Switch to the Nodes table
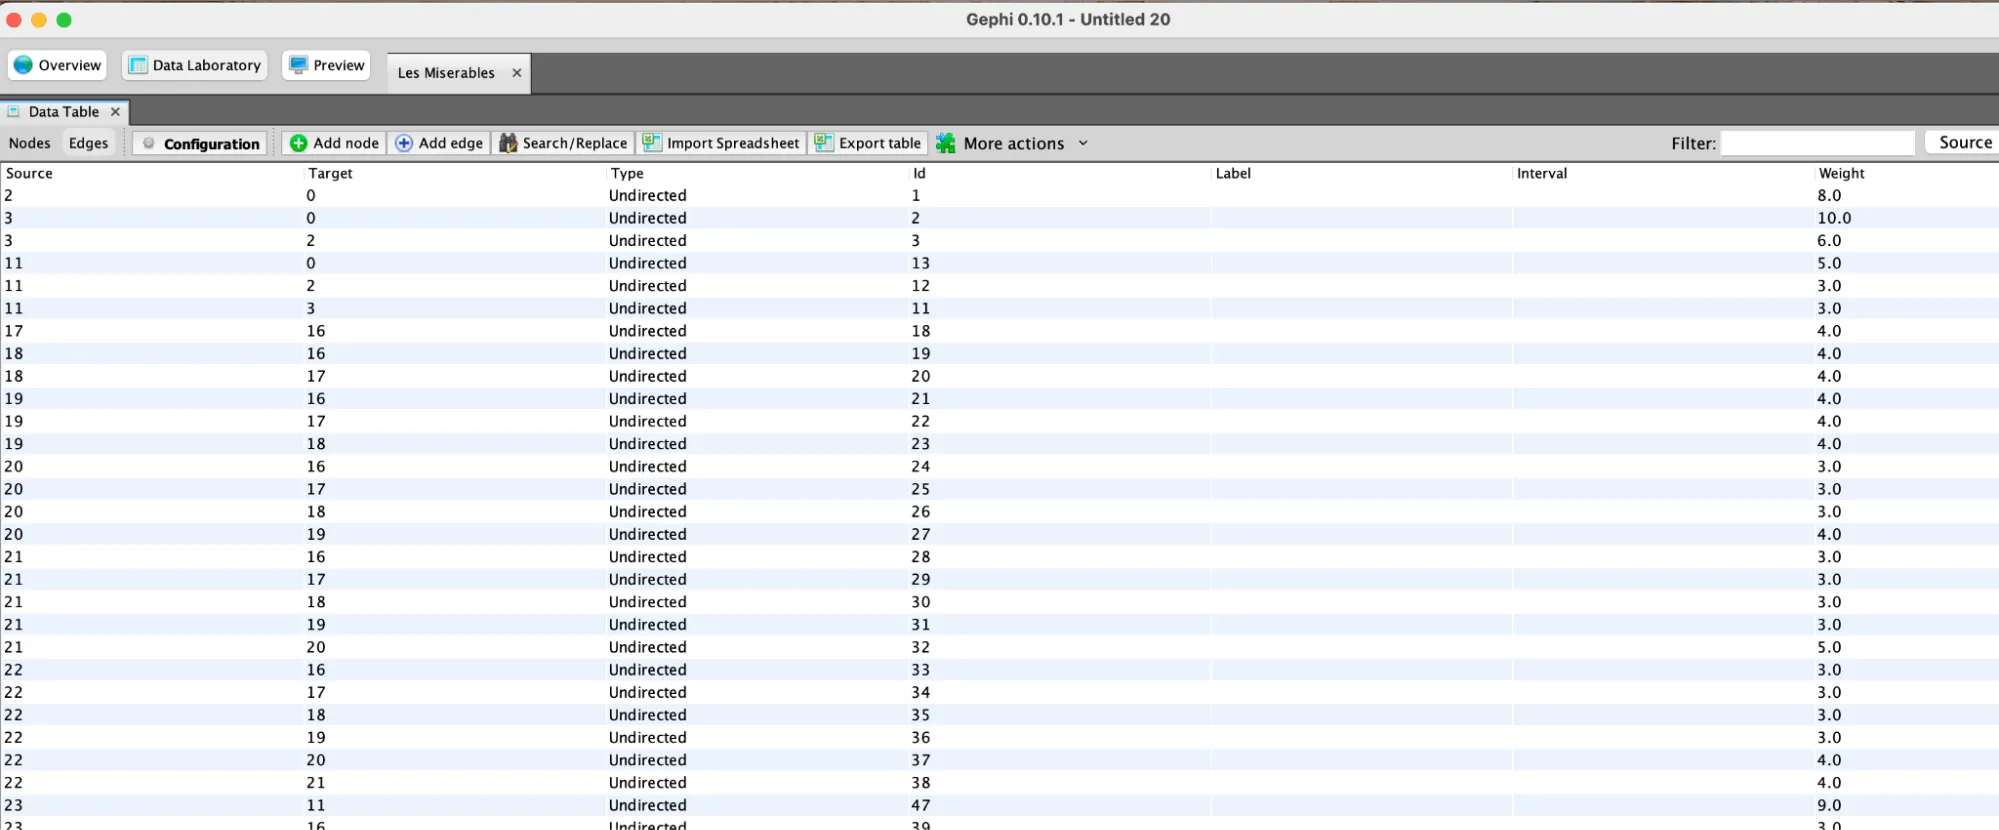Screen dimensions: 1999x830 click(x=29, y=143)
